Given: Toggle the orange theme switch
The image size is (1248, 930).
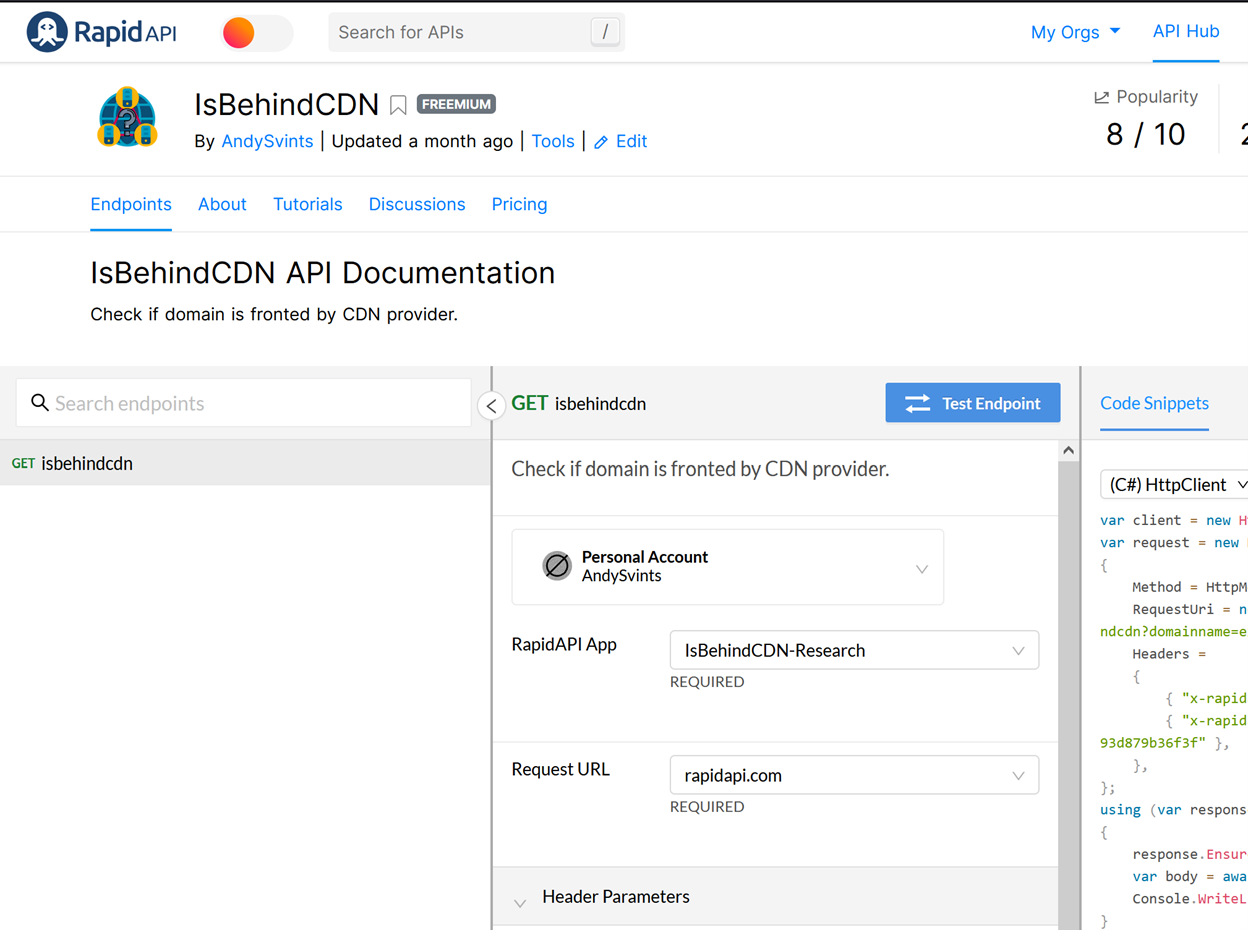Looking at the screenshot, I should pos(257,33).
